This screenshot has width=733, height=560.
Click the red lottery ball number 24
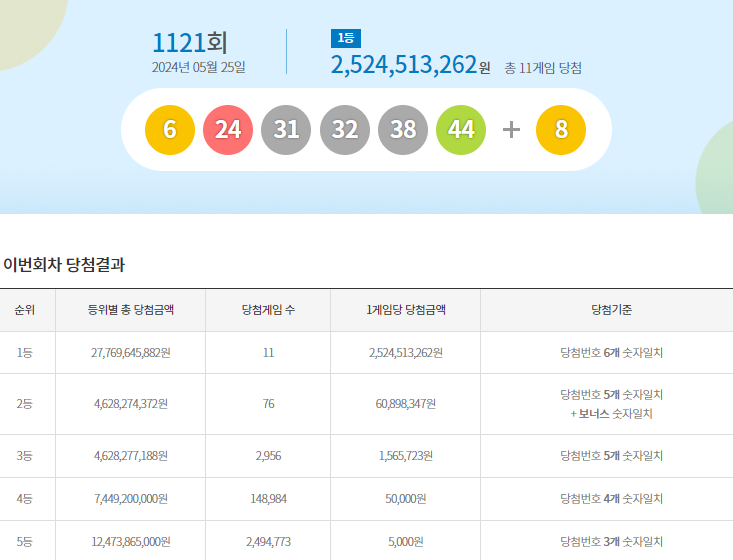click(228, 129)
